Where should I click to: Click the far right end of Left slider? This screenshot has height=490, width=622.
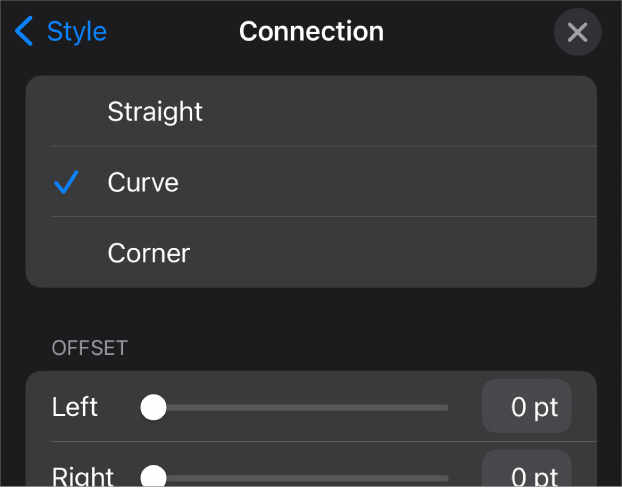(445, 407)
